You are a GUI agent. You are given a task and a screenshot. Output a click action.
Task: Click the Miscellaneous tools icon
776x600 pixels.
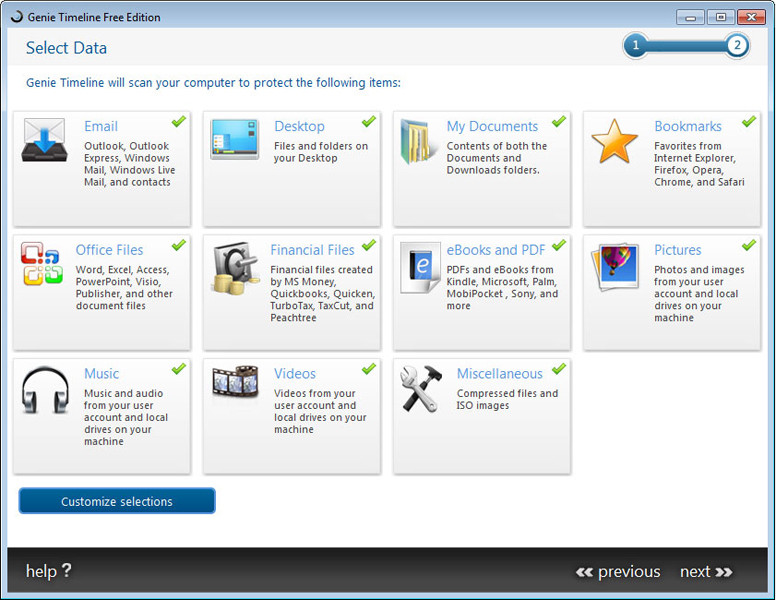pos(421,389)
